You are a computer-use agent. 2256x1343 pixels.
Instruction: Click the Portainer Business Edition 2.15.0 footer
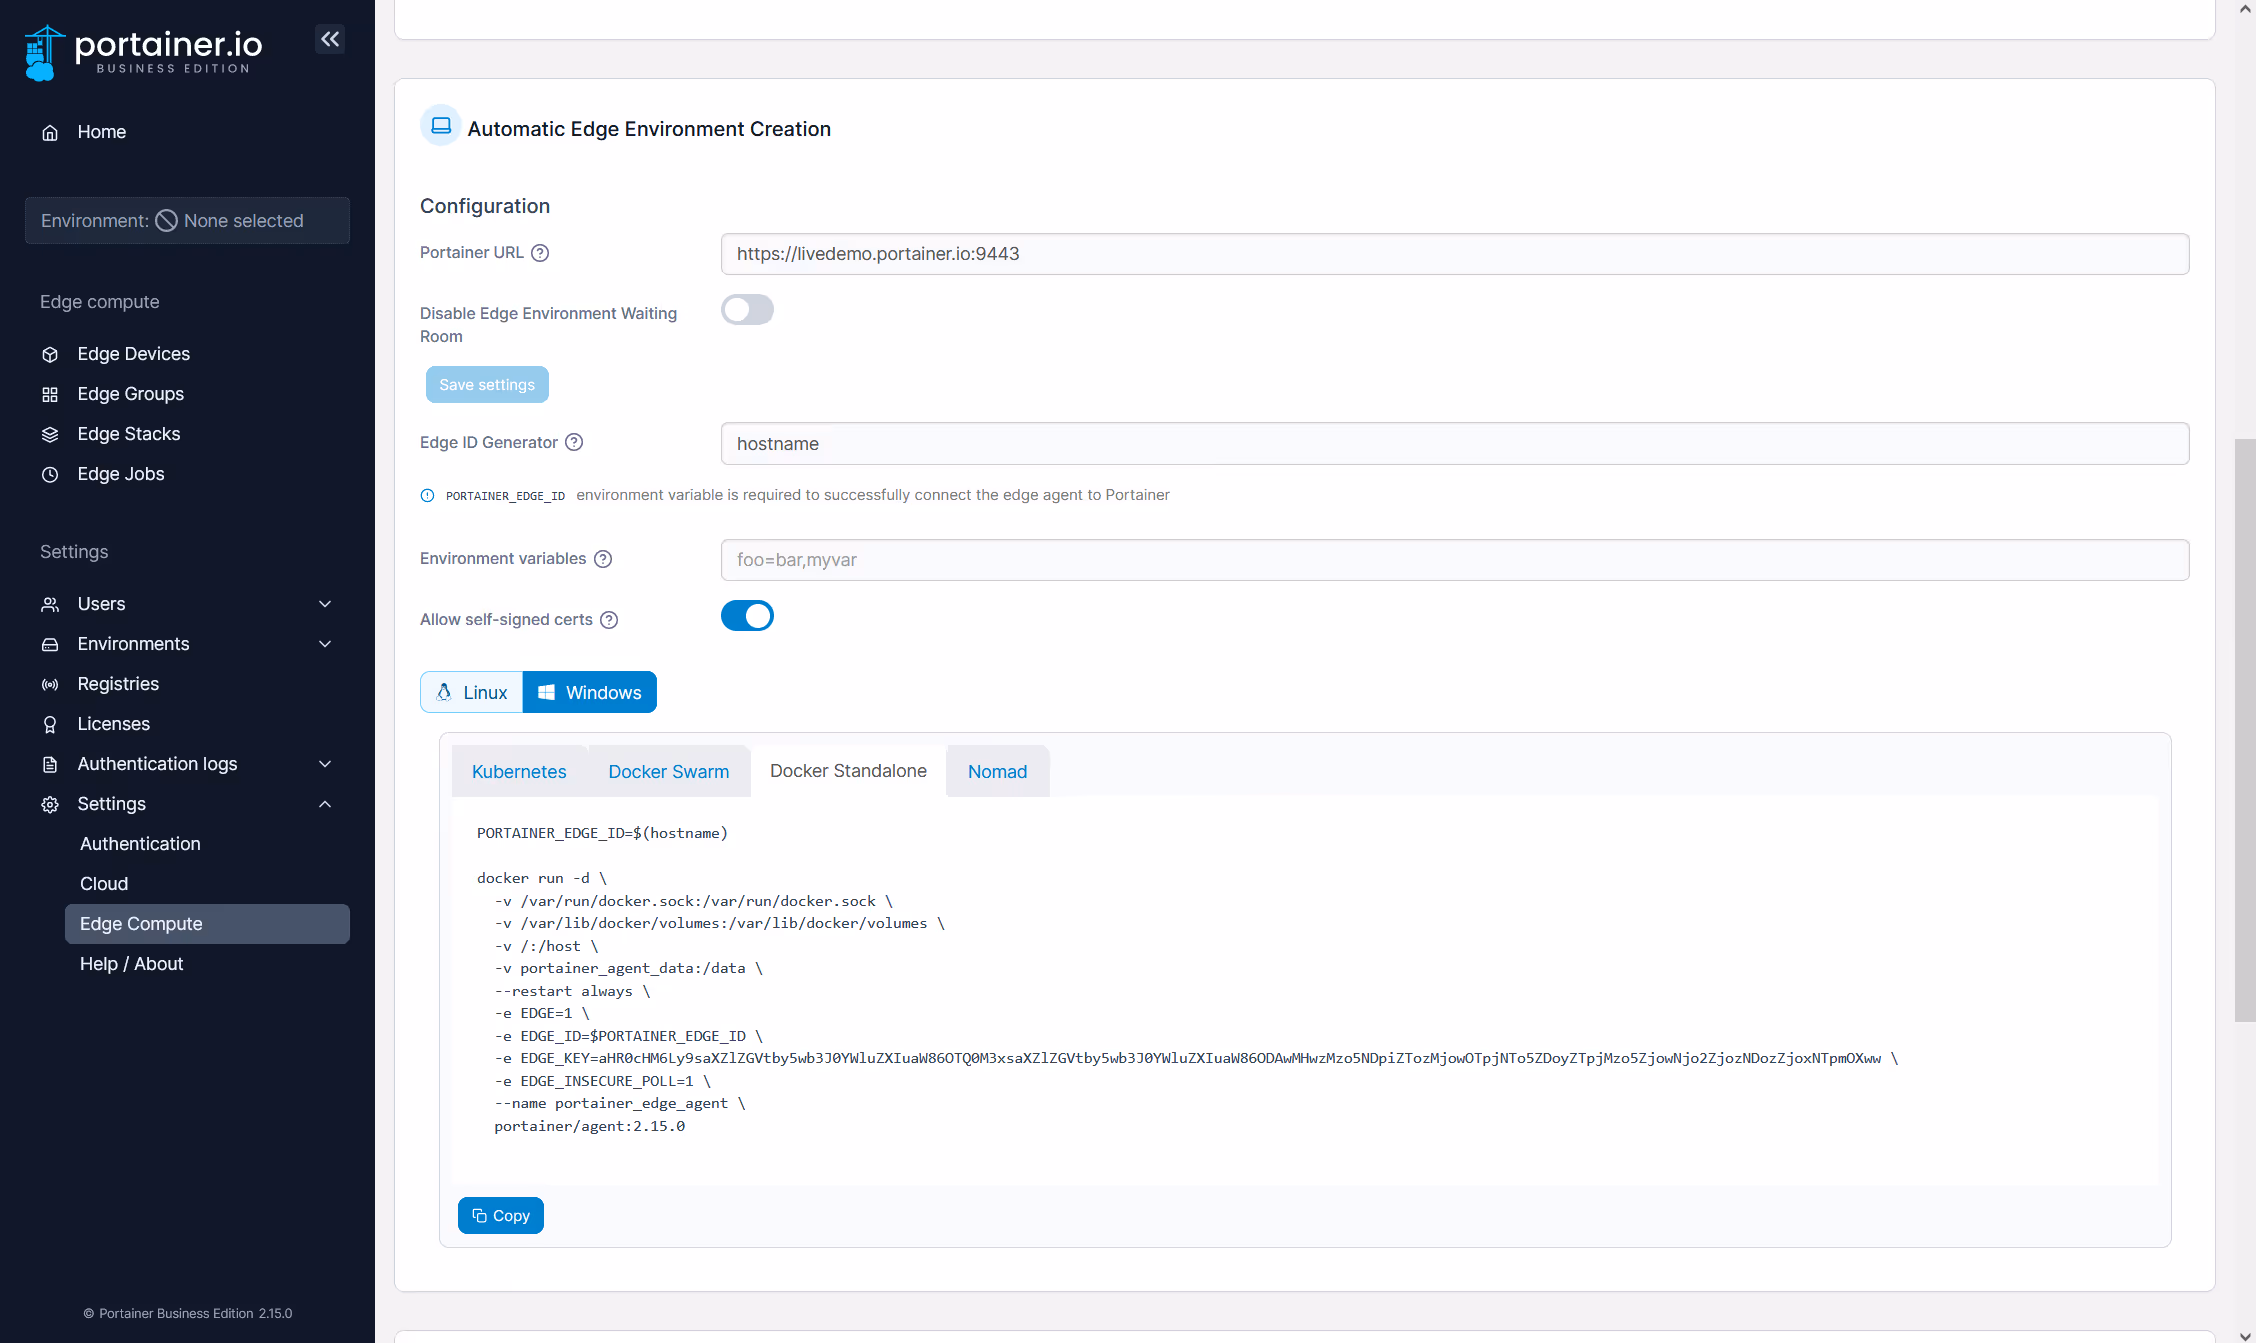coord(187,1313)
